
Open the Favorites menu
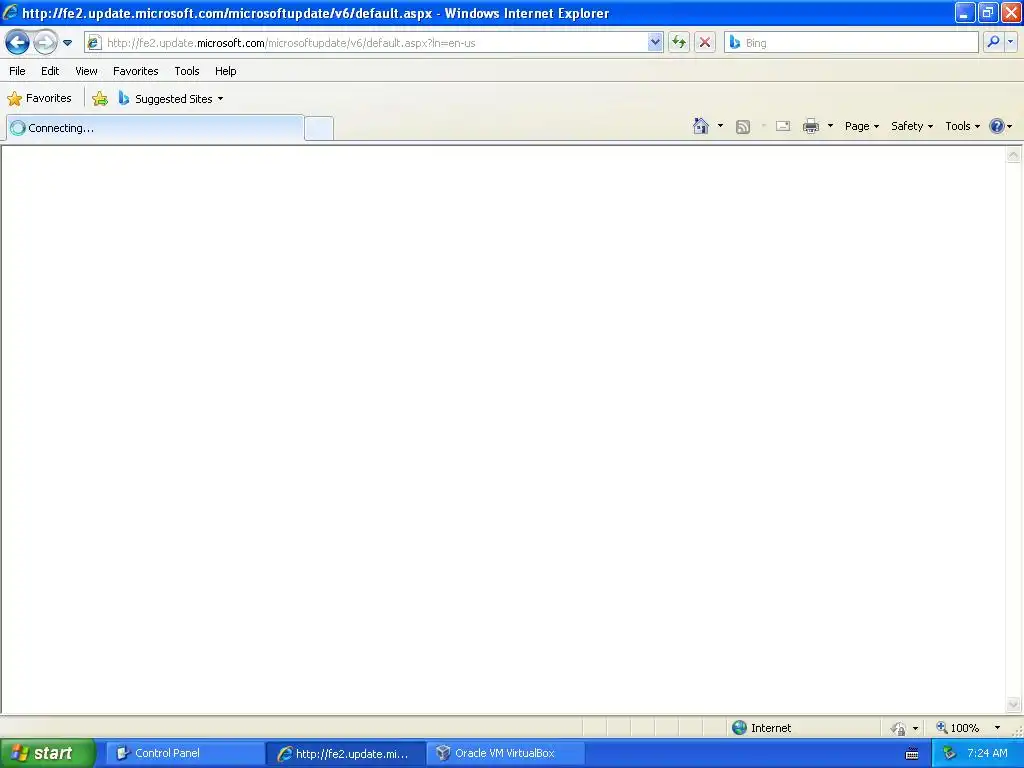tap(135, 71)
